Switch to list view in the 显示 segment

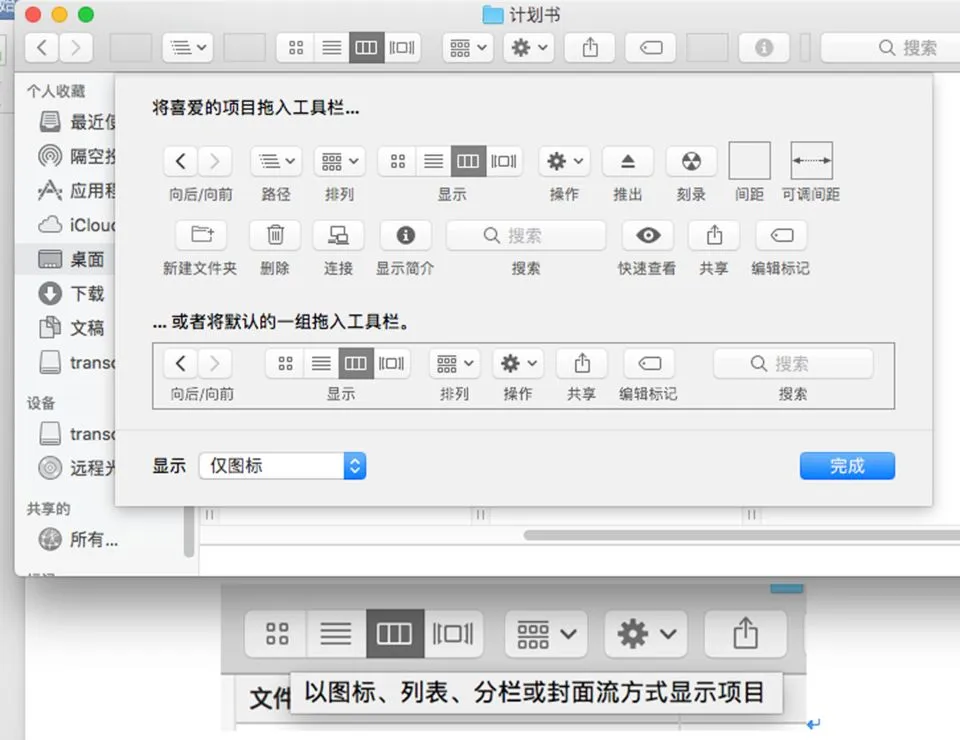tap(433, 161)
